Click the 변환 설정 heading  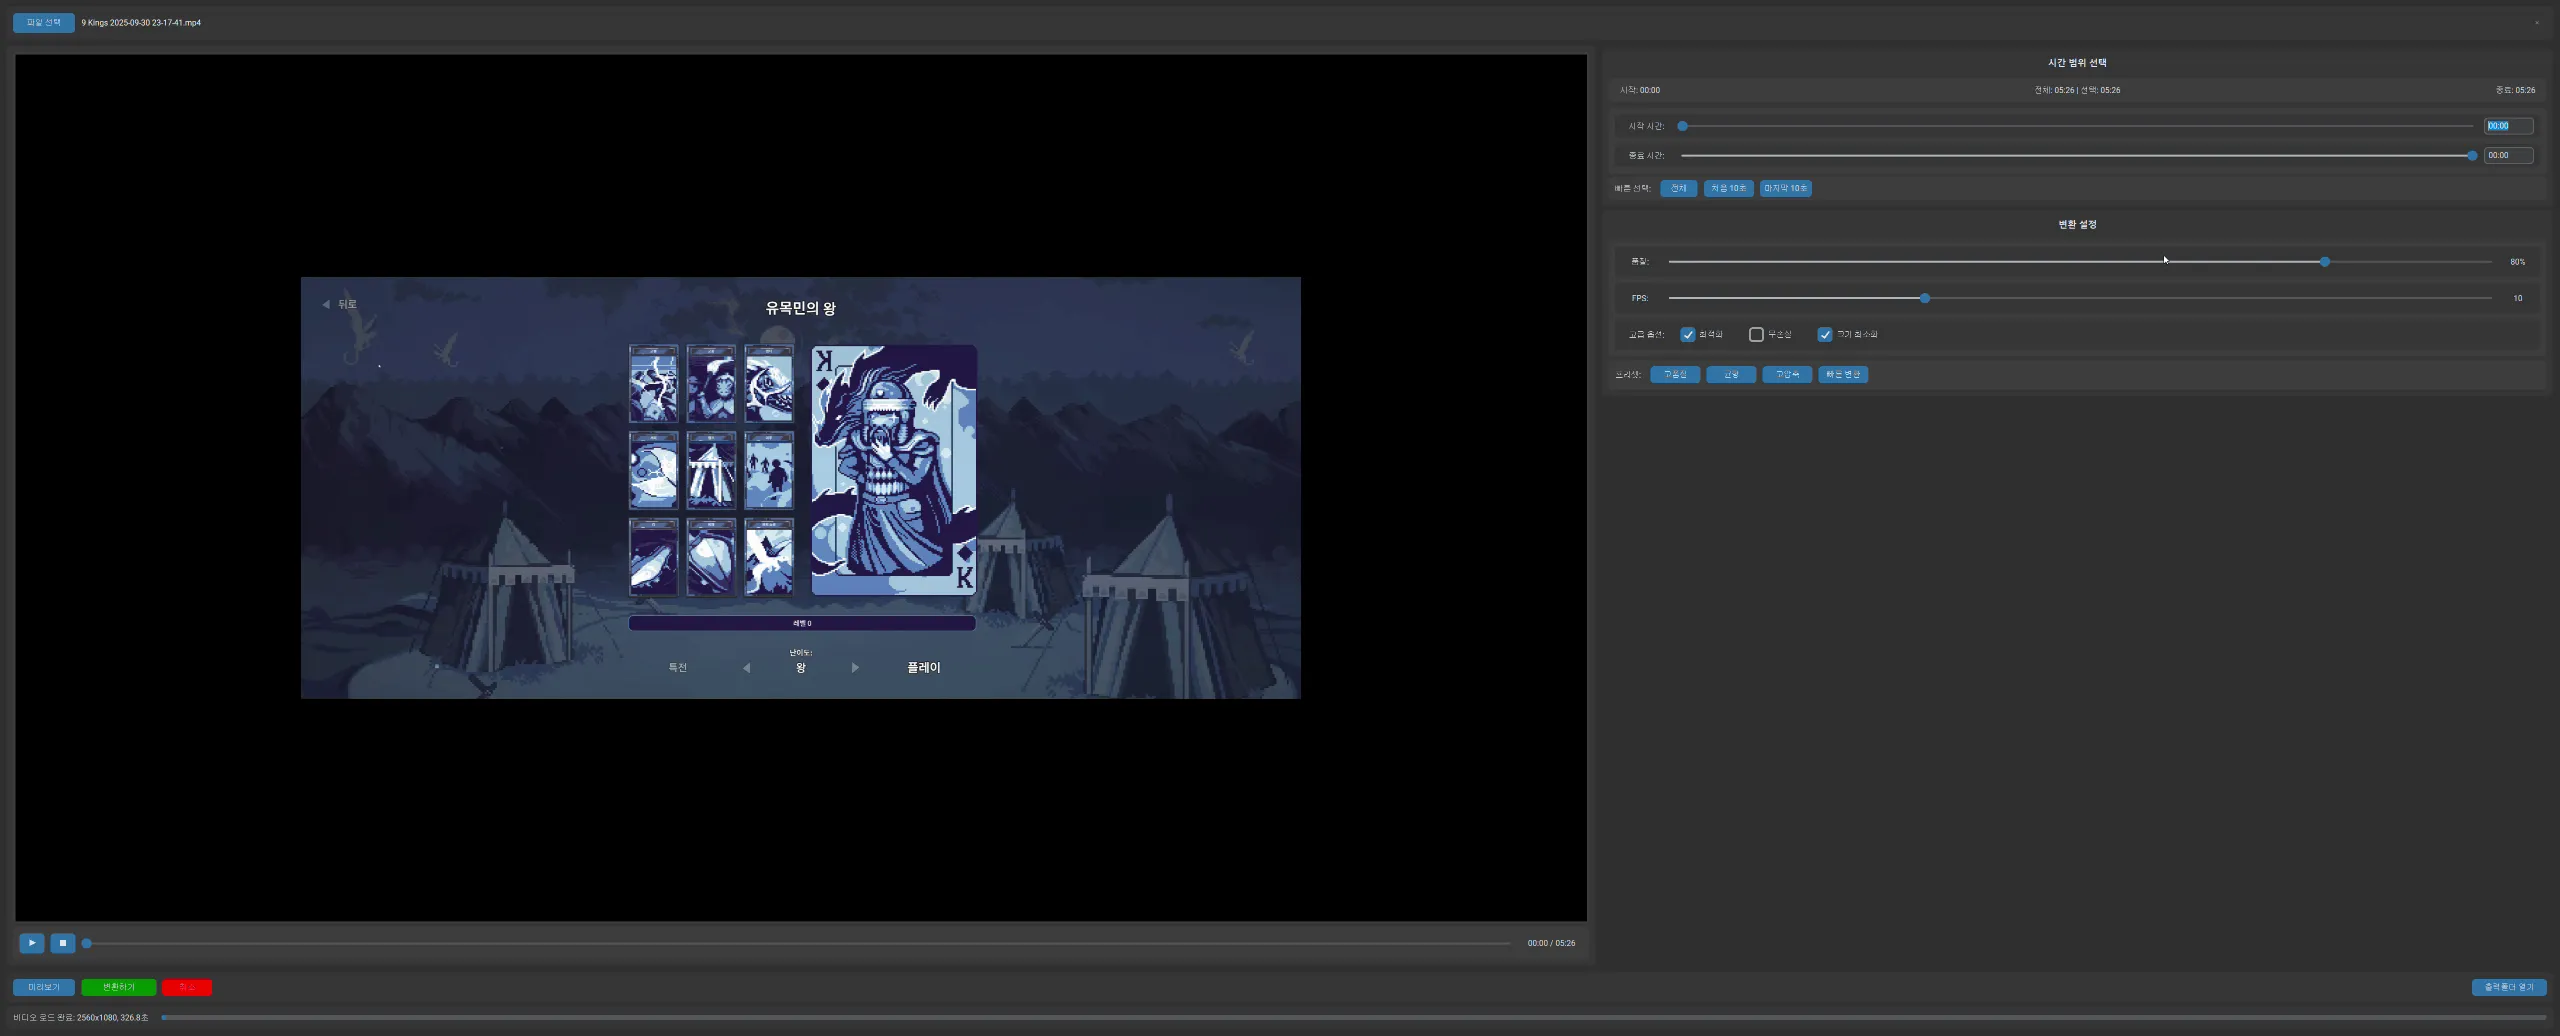(2077, 225)
